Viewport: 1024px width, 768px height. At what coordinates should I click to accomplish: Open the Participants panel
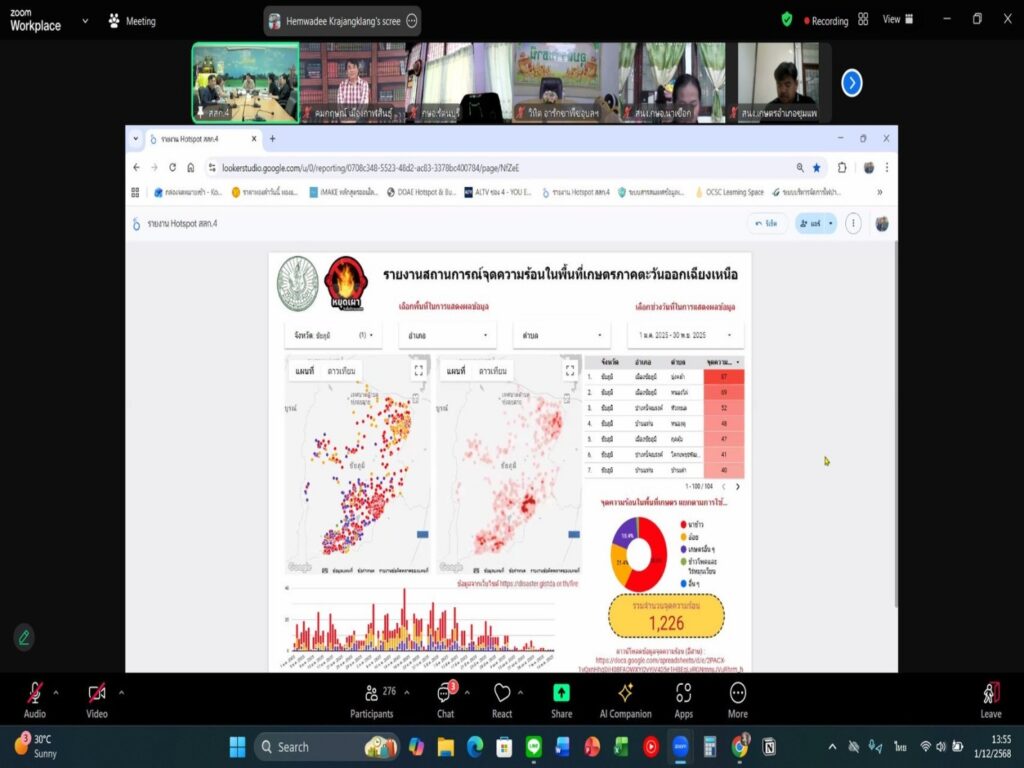[x=371, y=694]
